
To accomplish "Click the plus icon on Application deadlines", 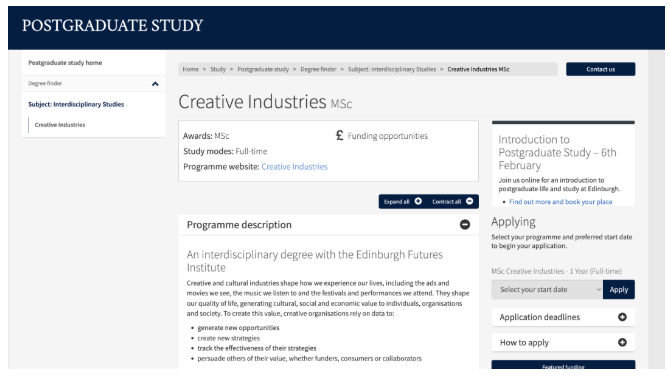I will 622,317.
